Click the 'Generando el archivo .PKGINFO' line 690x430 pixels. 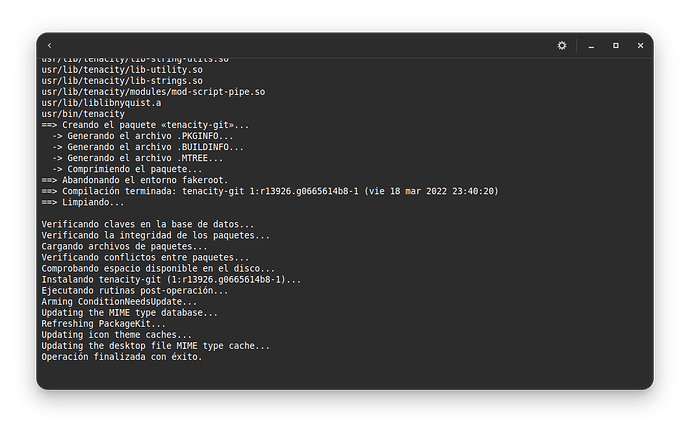click(143, 136)
